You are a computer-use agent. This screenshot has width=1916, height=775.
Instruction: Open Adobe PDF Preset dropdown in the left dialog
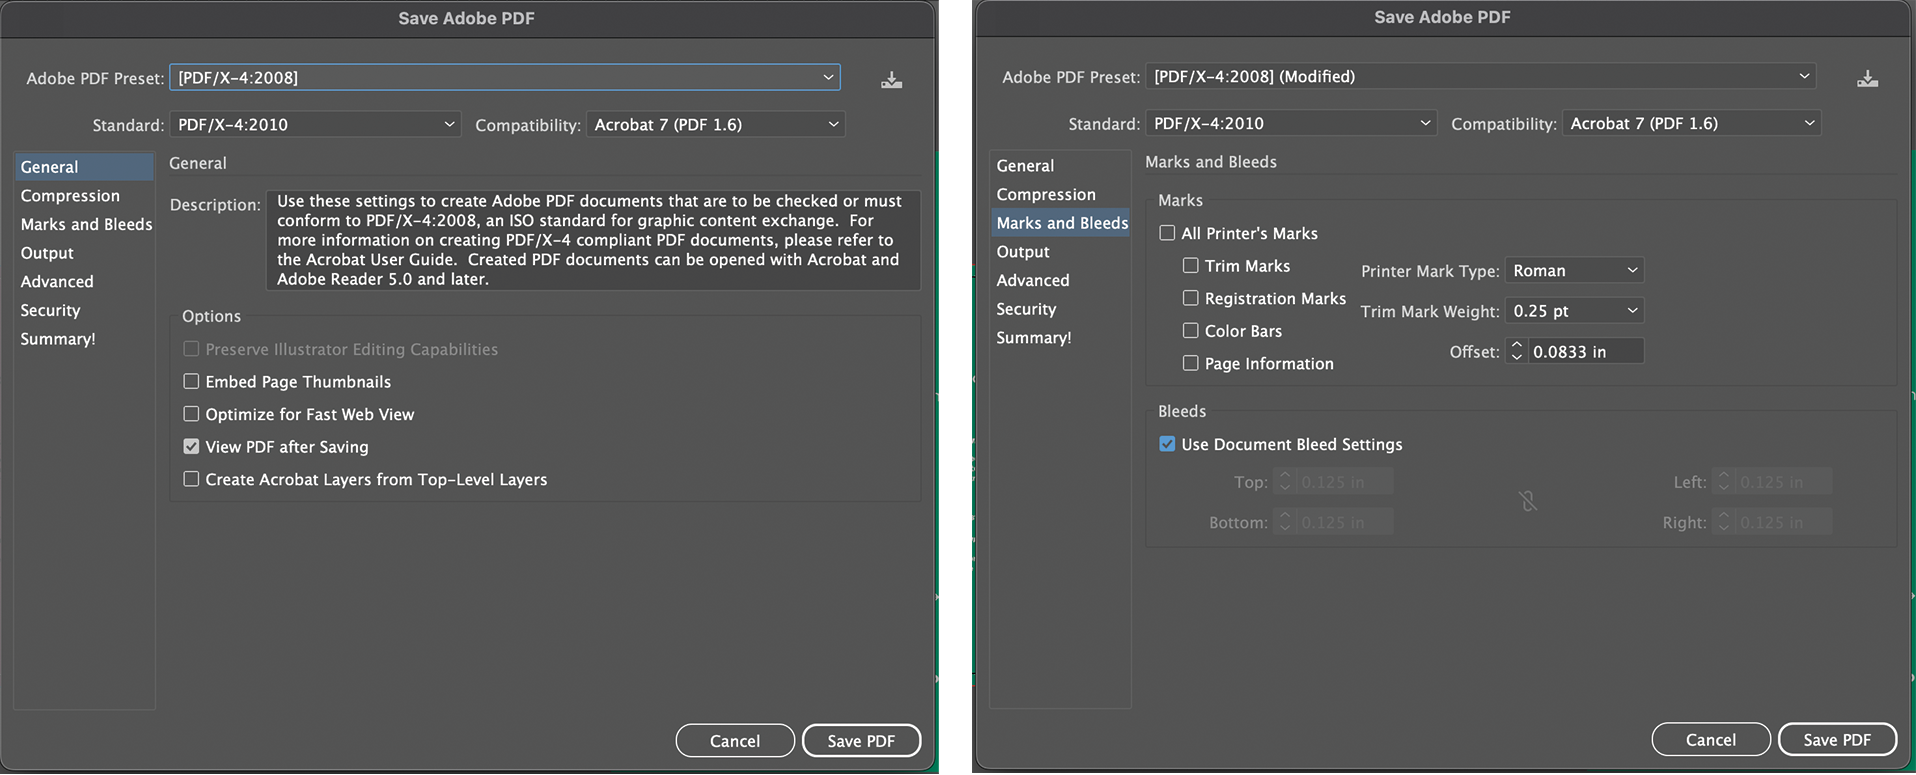pyautogui.click(x=505, y=77)
